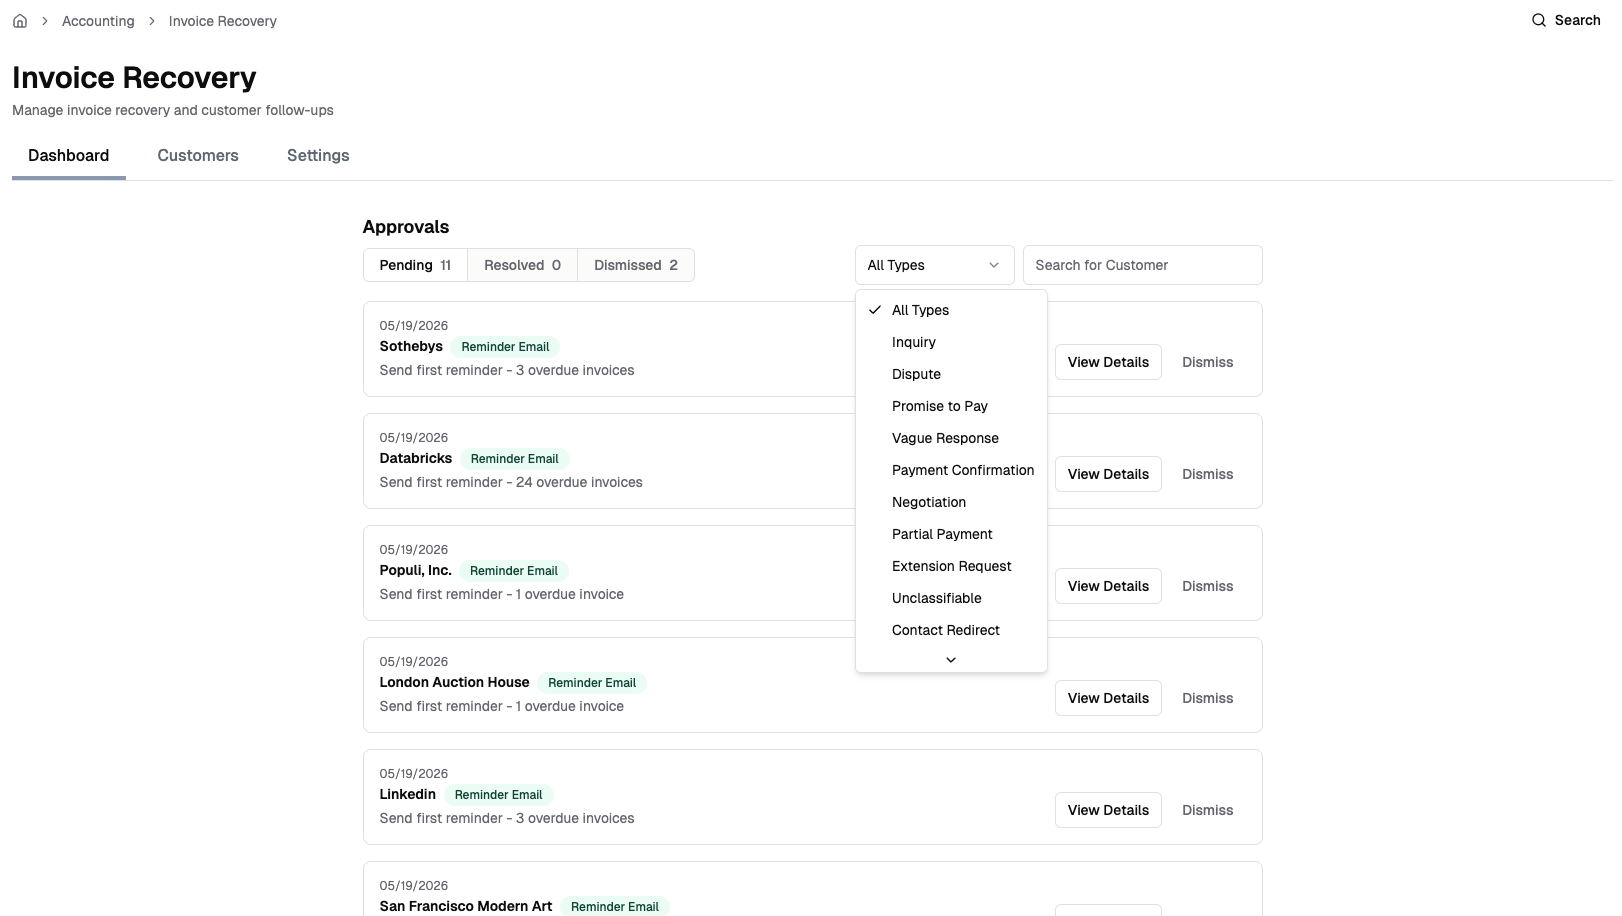This screenshot has height=916, width=1622.
Task: Click the Linkedin customer name
Action: tap(408, 794)
